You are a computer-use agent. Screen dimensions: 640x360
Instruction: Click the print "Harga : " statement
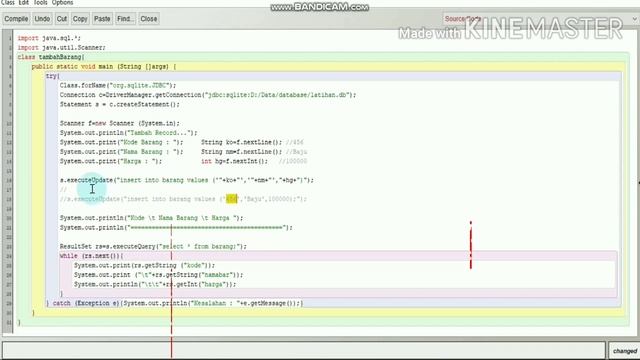tap(111, 161)
